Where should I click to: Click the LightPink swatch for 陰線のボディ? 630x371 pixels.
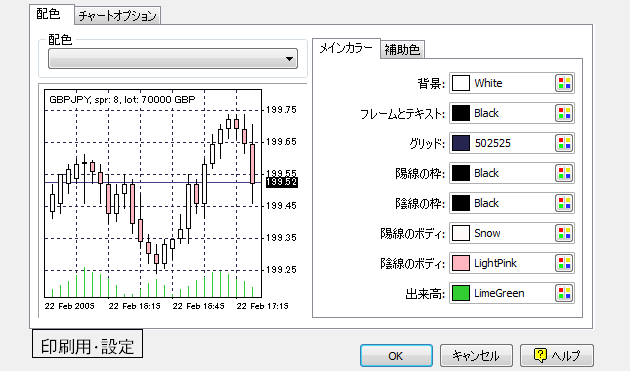pos(461,263)
